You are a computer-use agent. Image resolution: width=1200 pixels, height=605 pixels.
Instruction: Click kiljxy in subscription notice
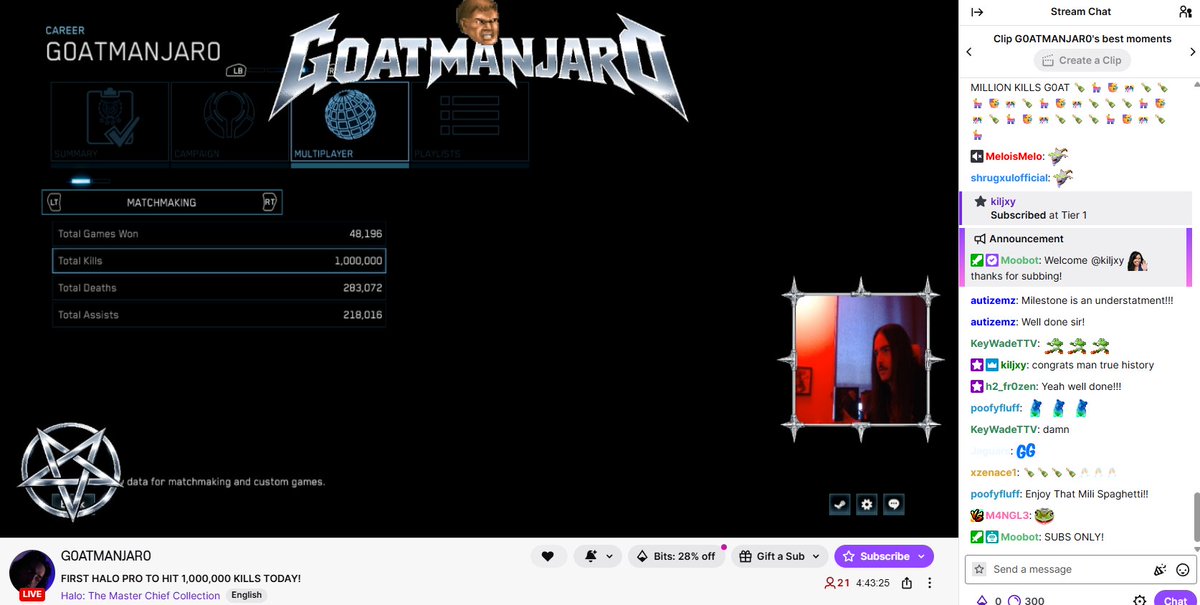pyautogui.click(x=1003, y=201)
